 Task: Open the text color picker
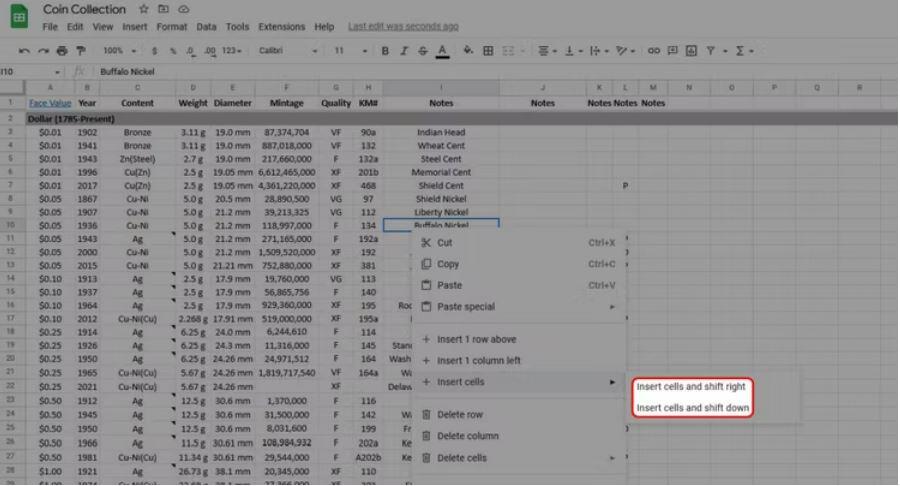[442, 50]
